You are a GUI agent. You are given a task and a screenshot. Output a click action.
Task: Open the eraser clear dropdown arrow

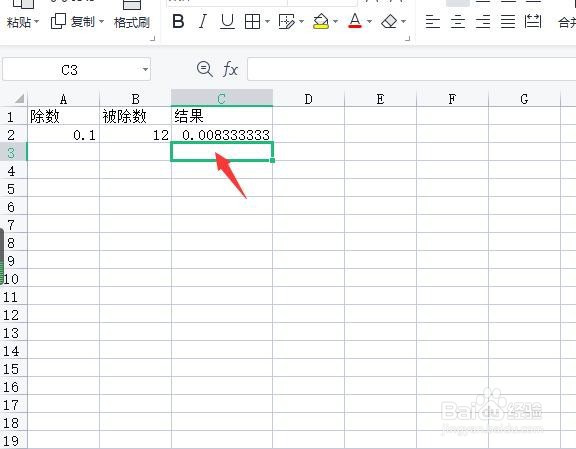(x=404, y=22)
